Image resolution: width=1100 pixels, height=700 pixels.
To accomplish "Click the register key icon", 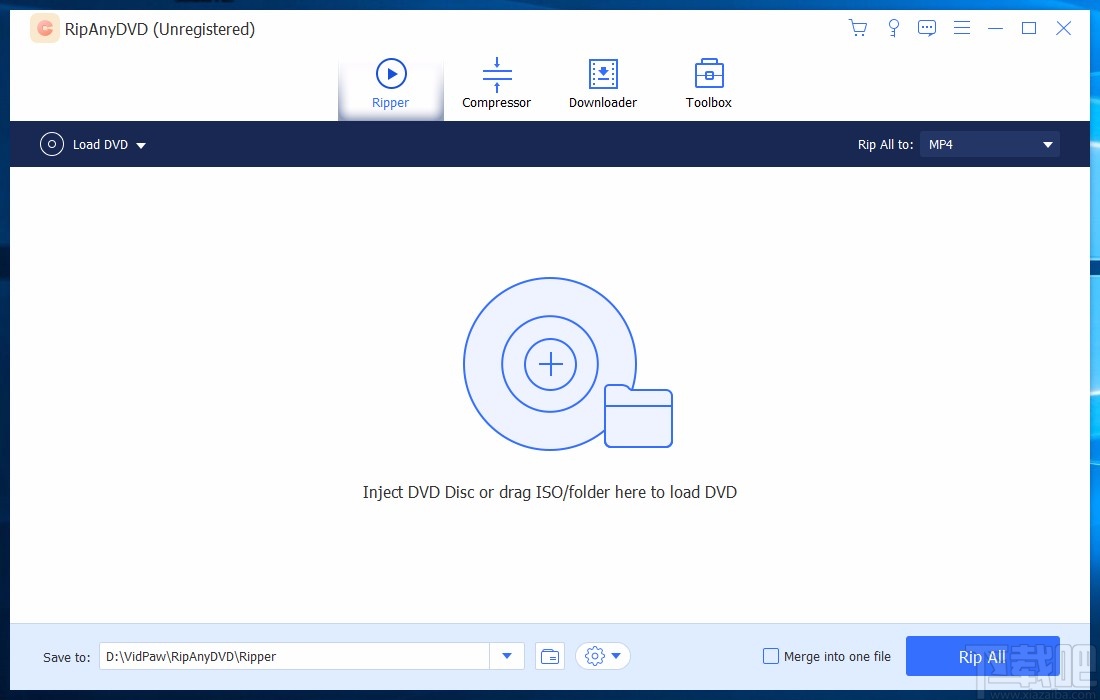I will pyautogui.click(x=893, y=28).
